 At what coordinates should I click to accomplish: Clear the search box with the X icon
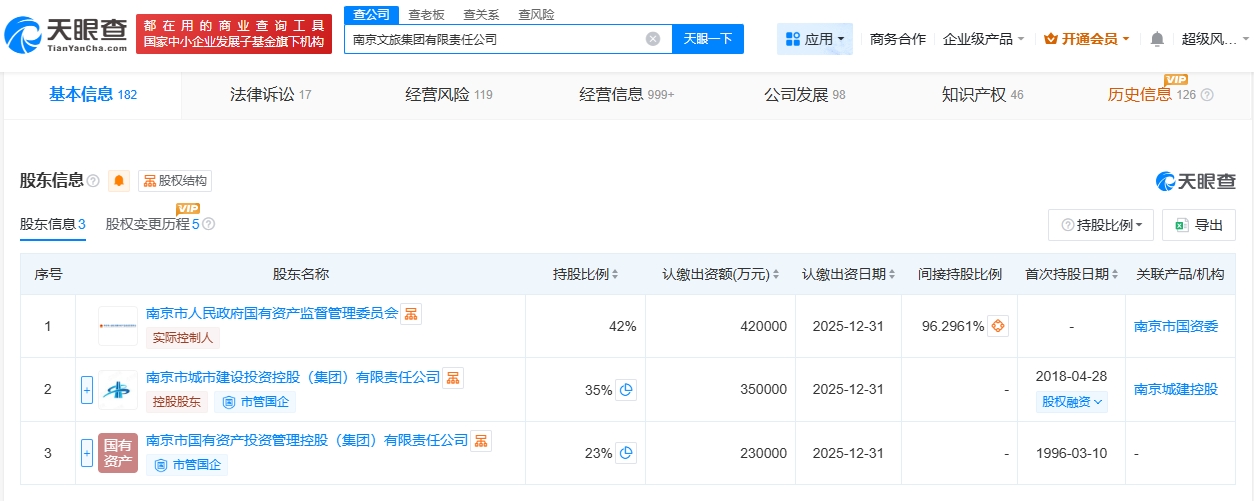tap(653, 39)
